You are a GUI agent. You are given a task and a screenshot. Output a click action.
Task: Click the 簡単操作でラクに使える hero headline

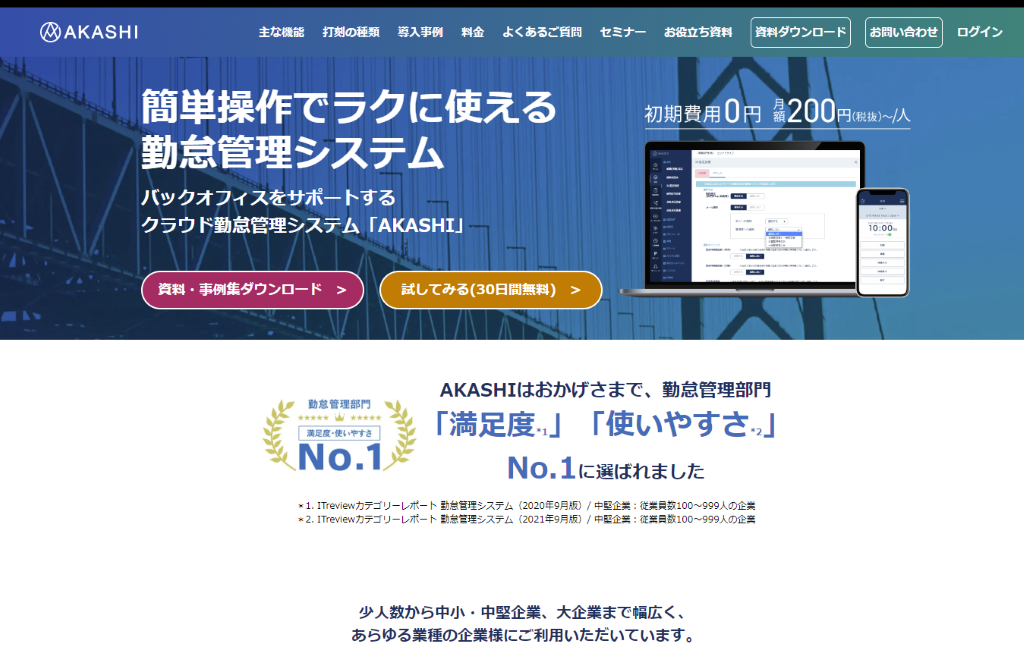348,105
